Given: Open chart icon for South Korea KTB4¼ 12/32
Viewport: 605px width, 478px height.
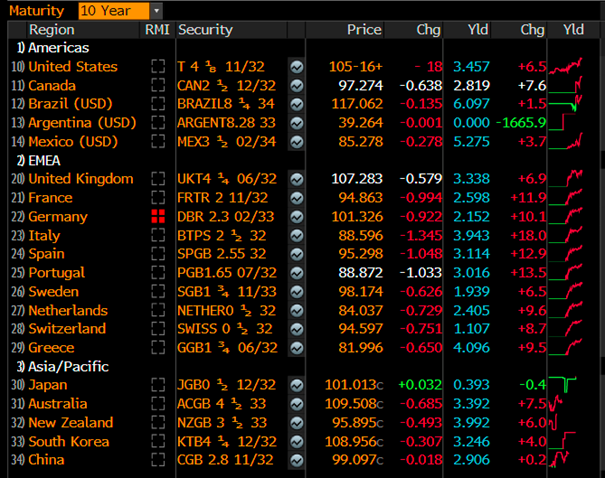Looking at the screenshot, I should [296, 442].
